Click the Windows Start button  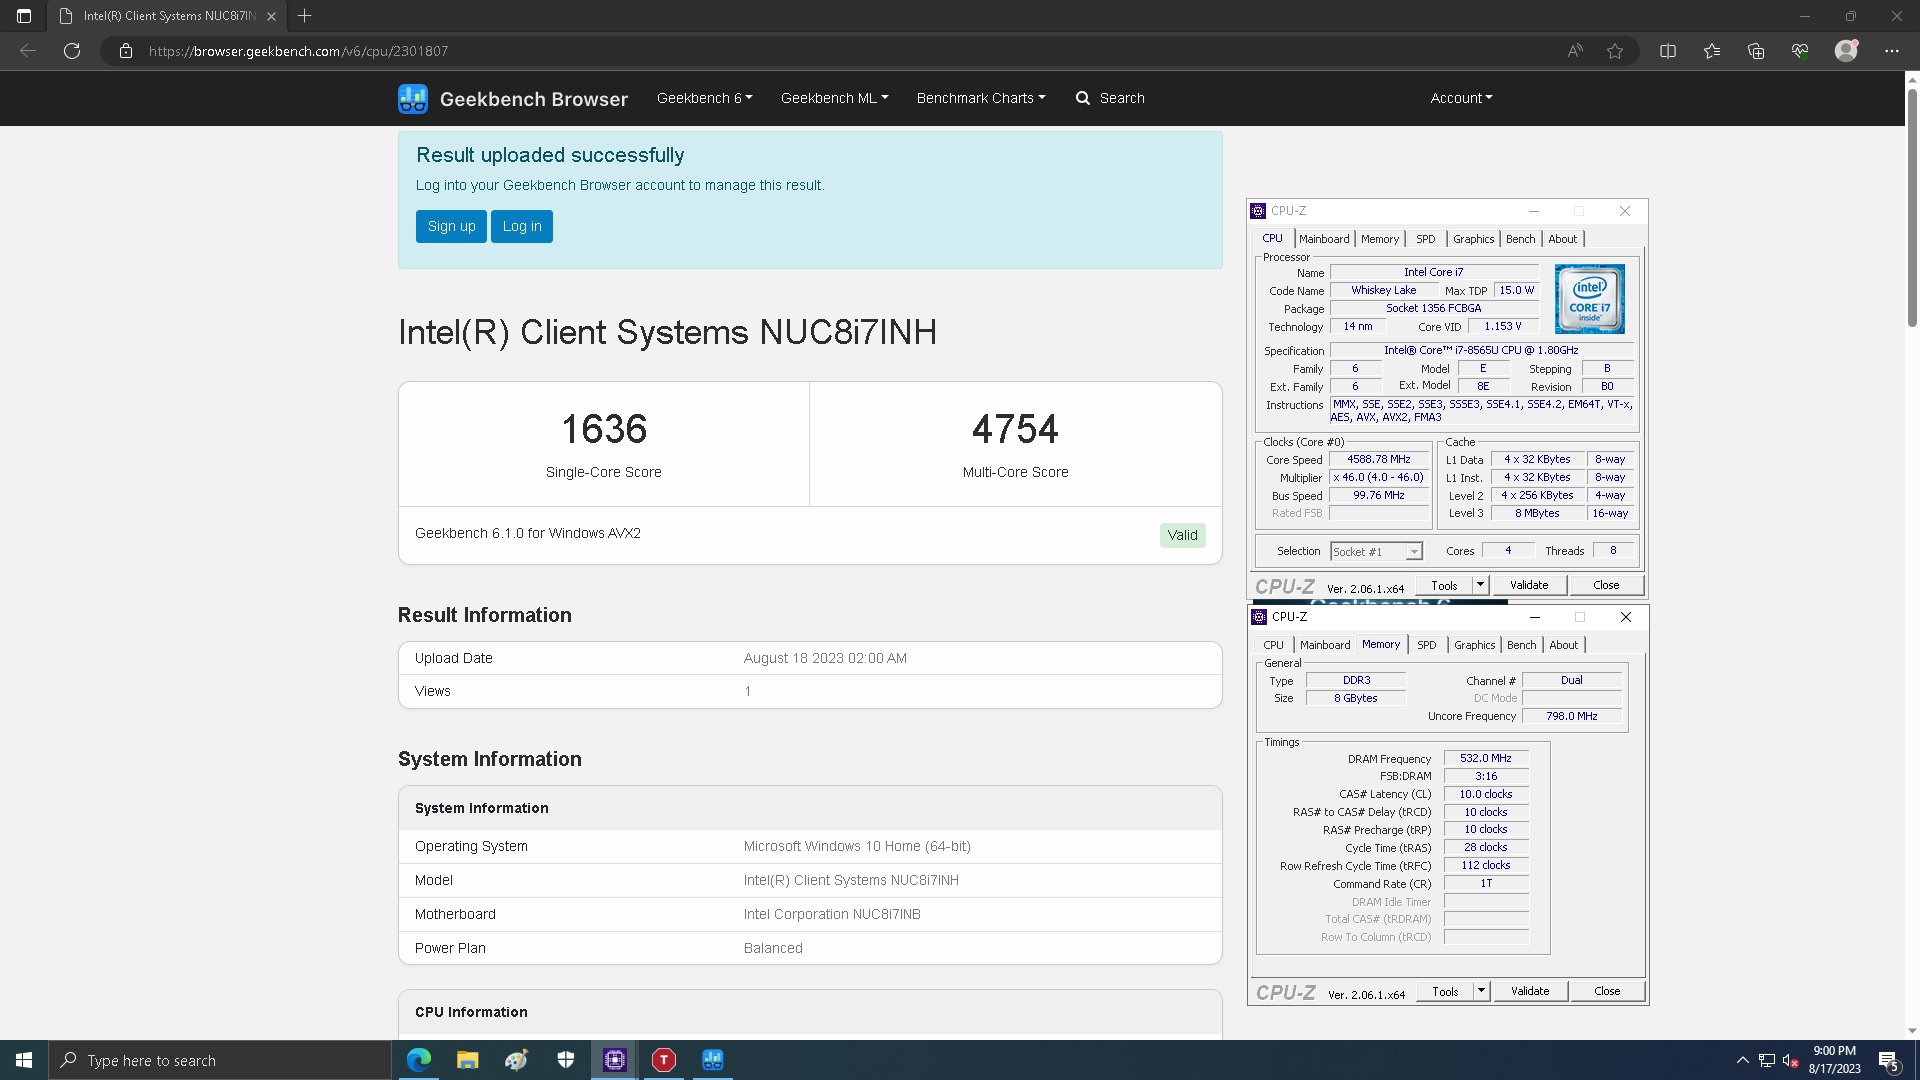[x=24, y=1060]
